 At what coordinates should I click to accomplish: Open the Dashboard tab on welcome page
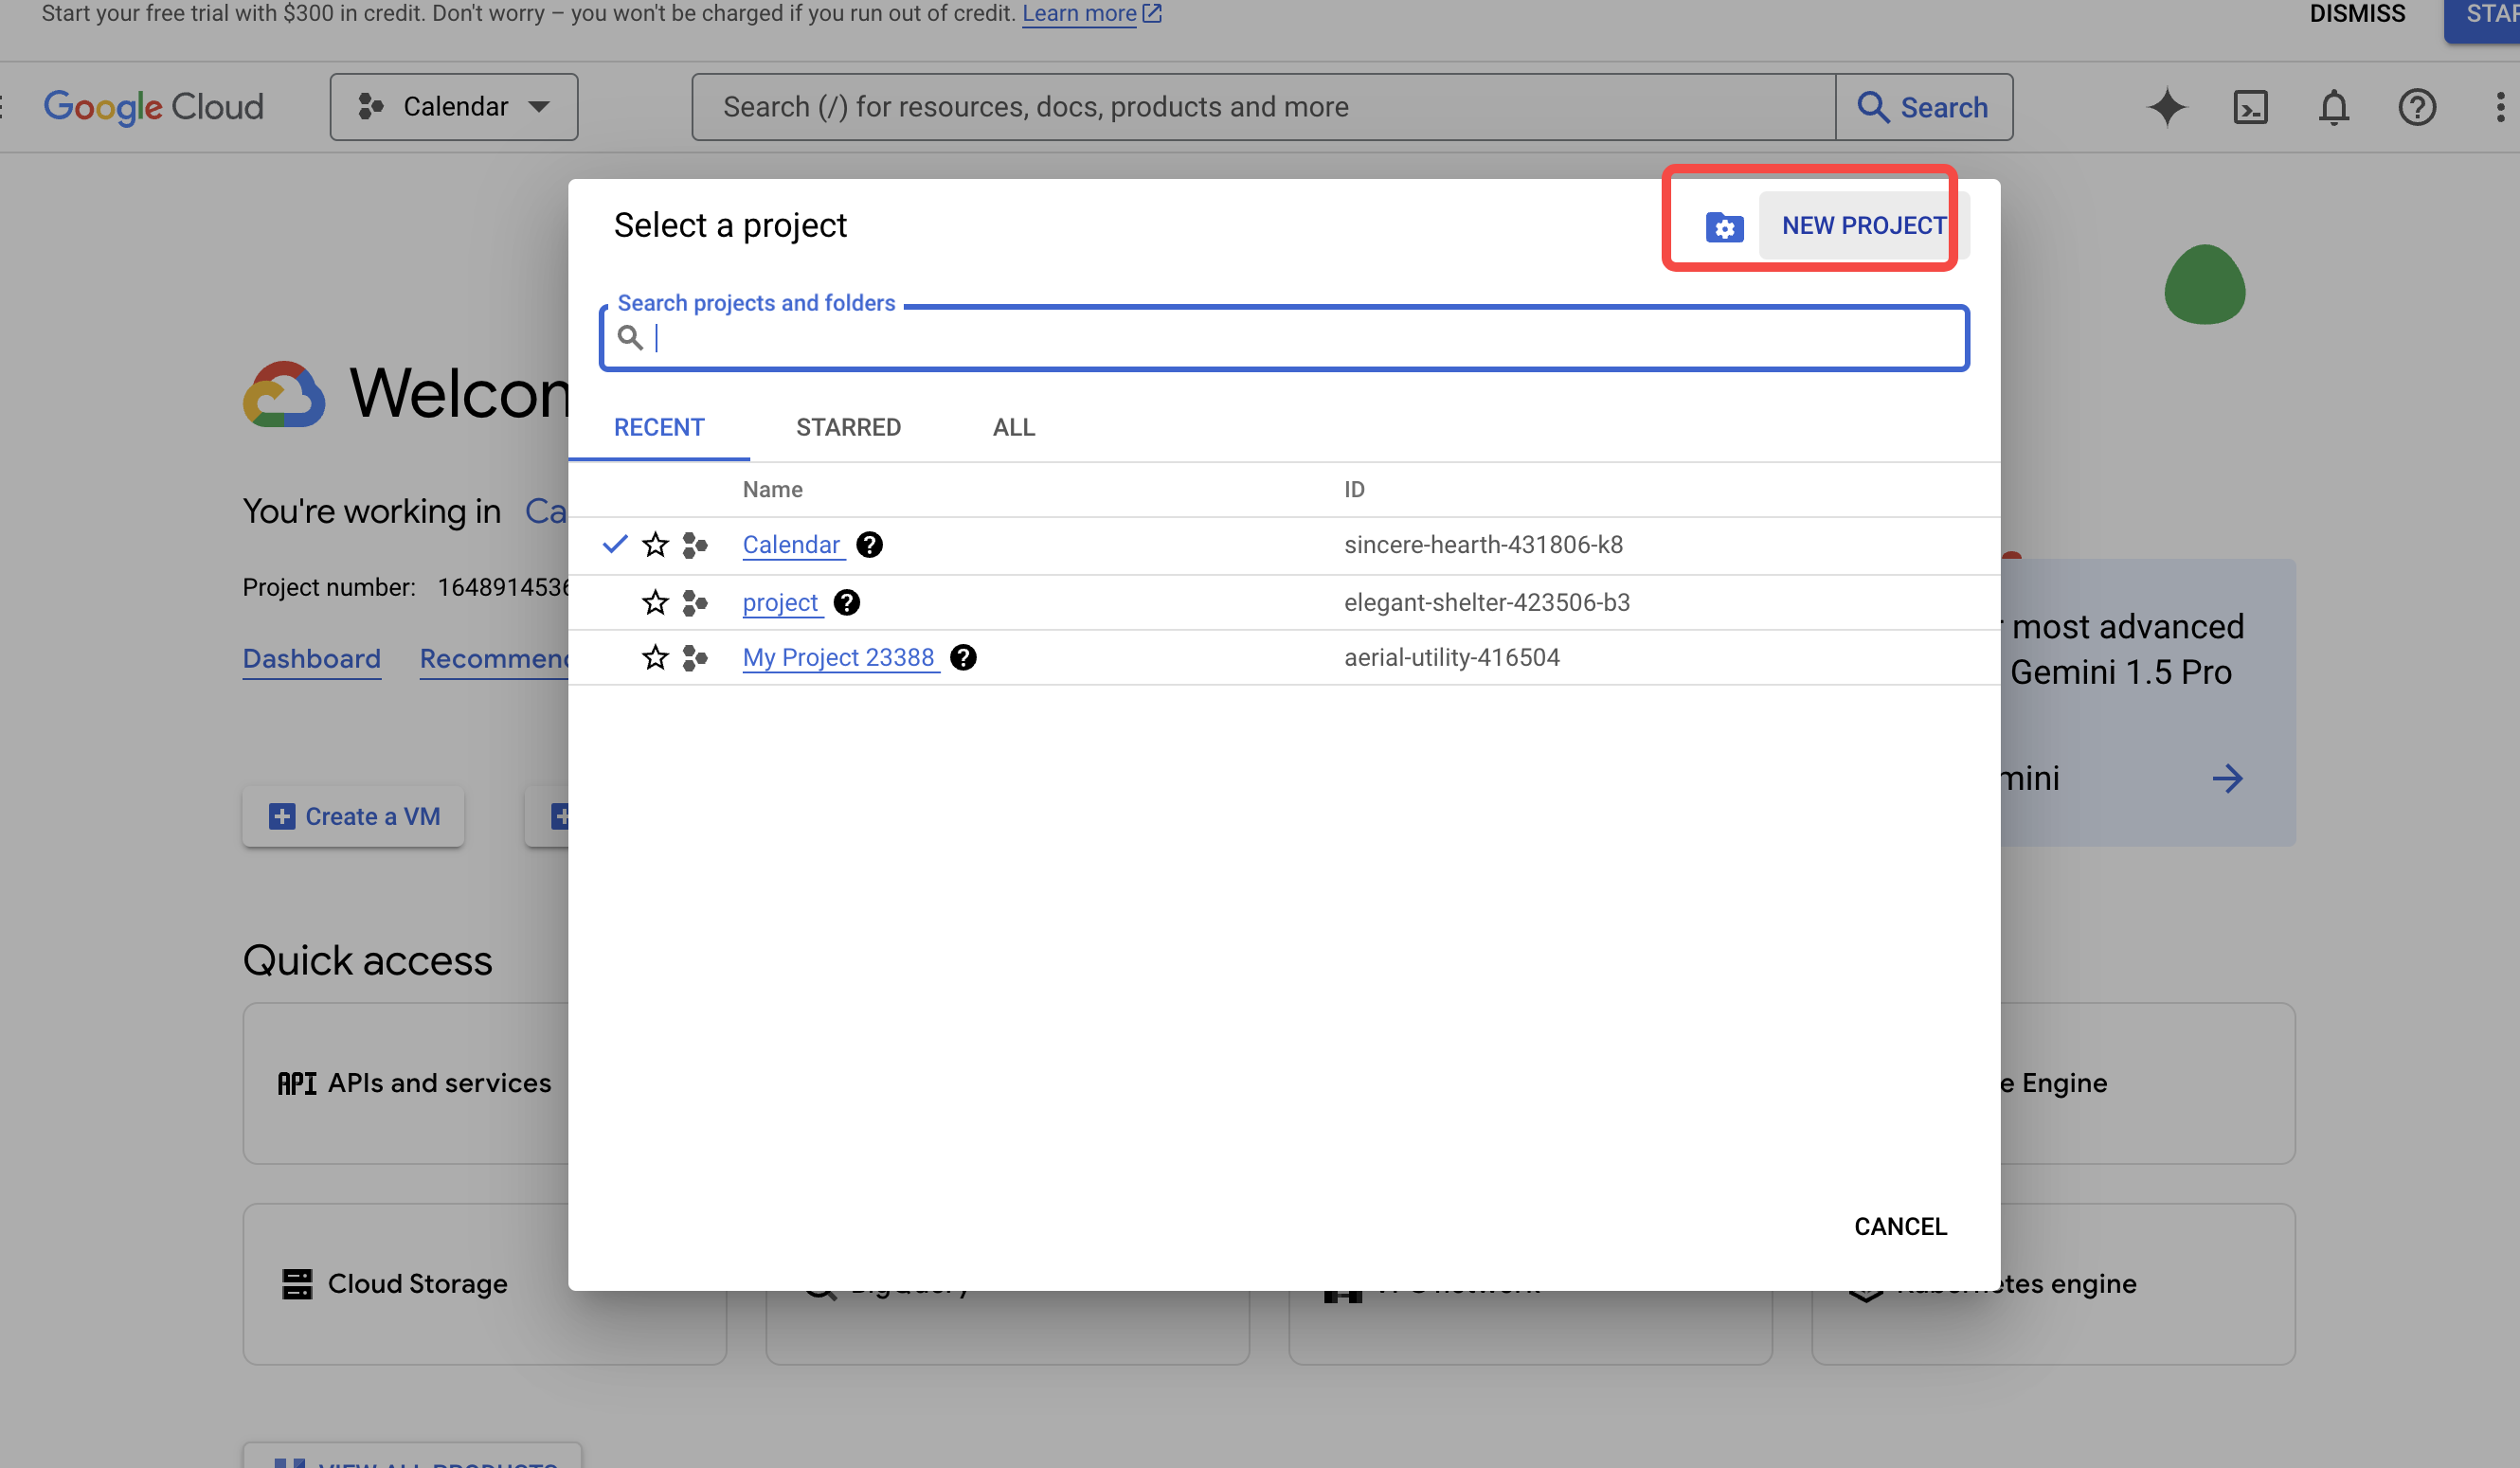311,658
